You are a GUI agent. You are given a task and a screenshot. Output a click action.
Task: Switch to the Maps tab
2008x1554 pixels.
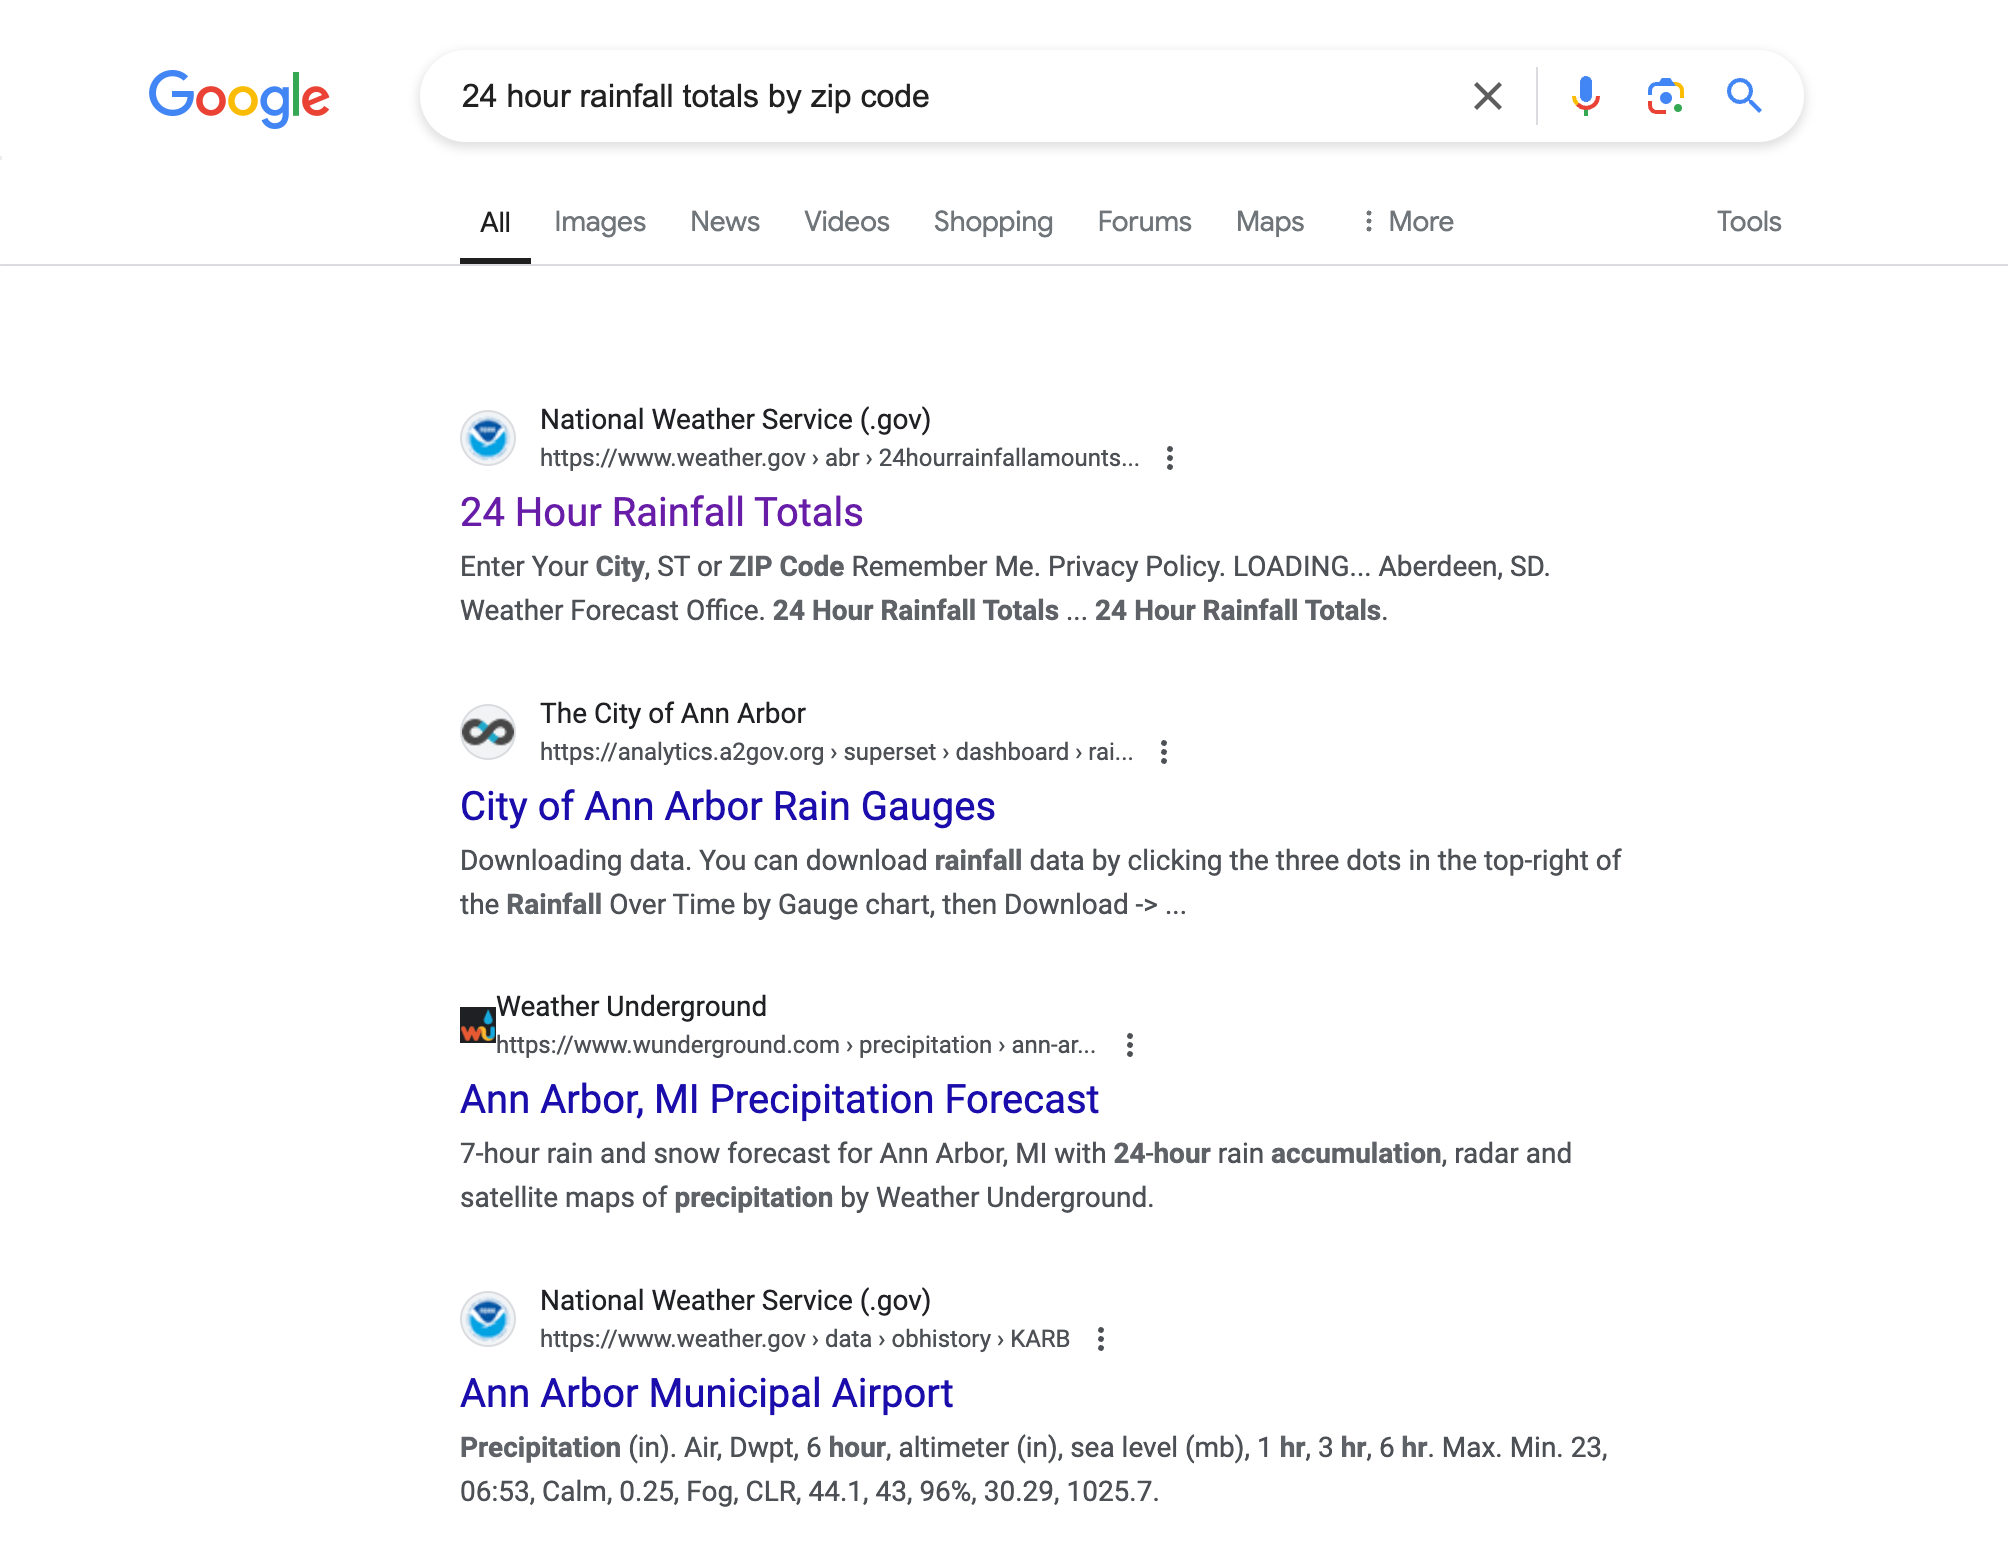point(1269,221)
